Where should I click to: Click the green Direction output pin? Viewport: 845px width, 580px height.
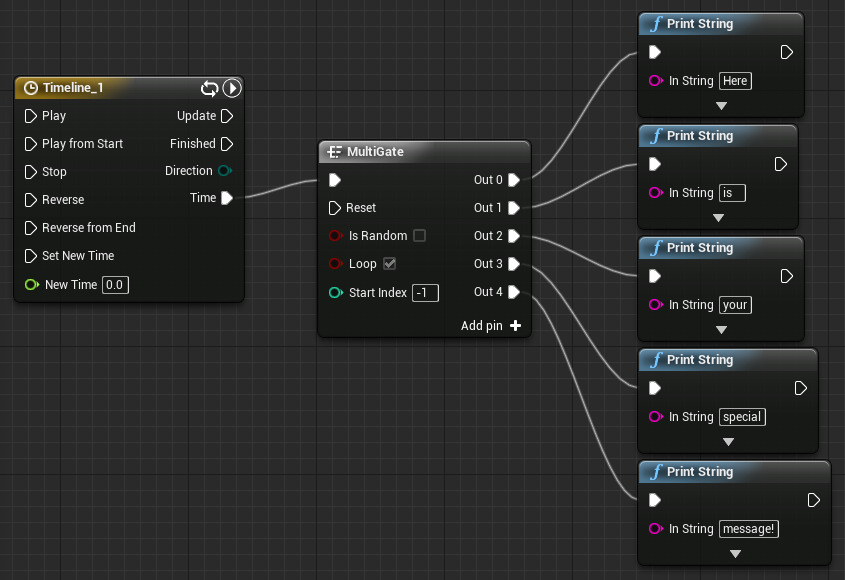click(x=225, y=171)
